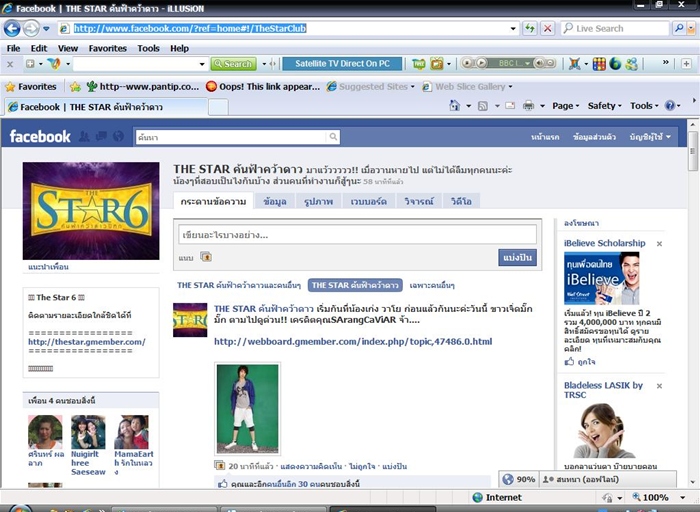Click the green Free TV toolbar icon
Image resolution: width=700 pixels, height=512 pixels.
[x=418, y=64]
